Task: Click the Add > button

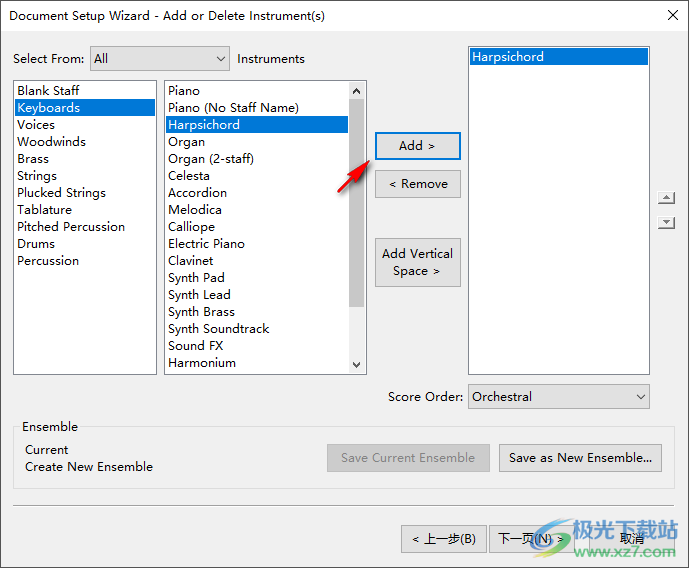Action: (417, 146)
